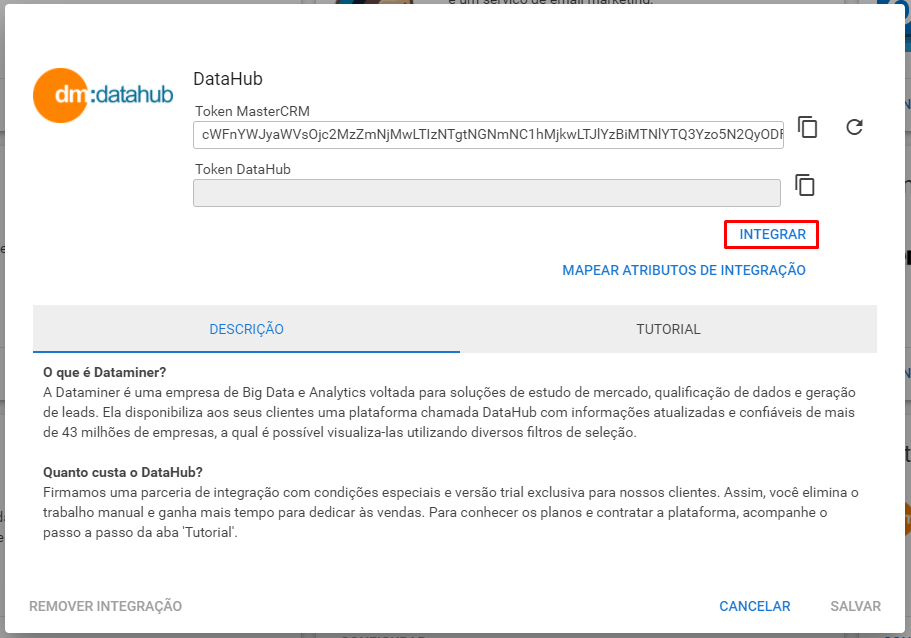Copy the Token DataHub value
Viewport: 911px width, 638px height.
[x=805, y=185]
